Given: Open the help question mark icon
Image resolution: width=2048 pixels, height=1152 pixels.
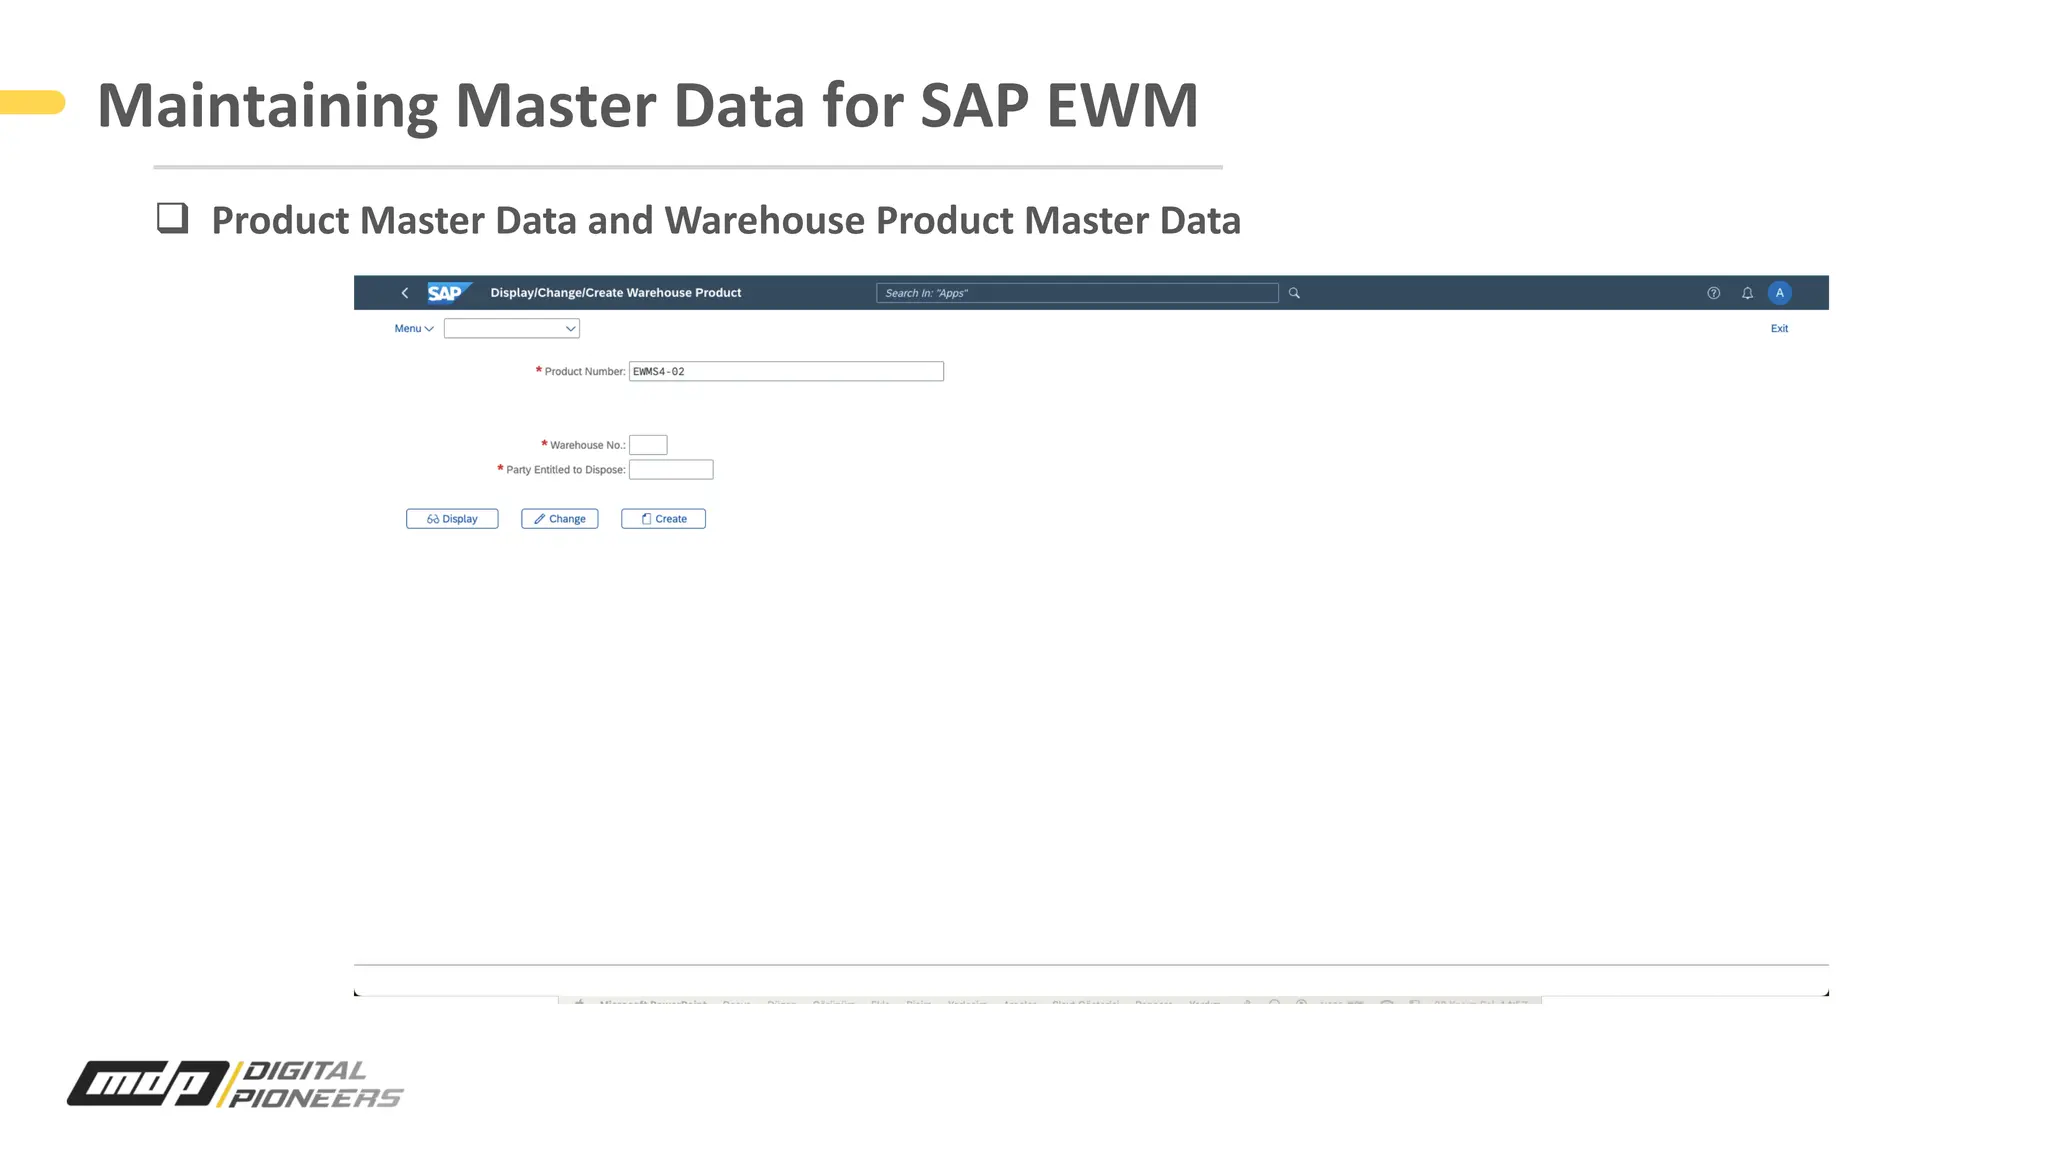Looking at the screenshot, I should pos(1713,293).
